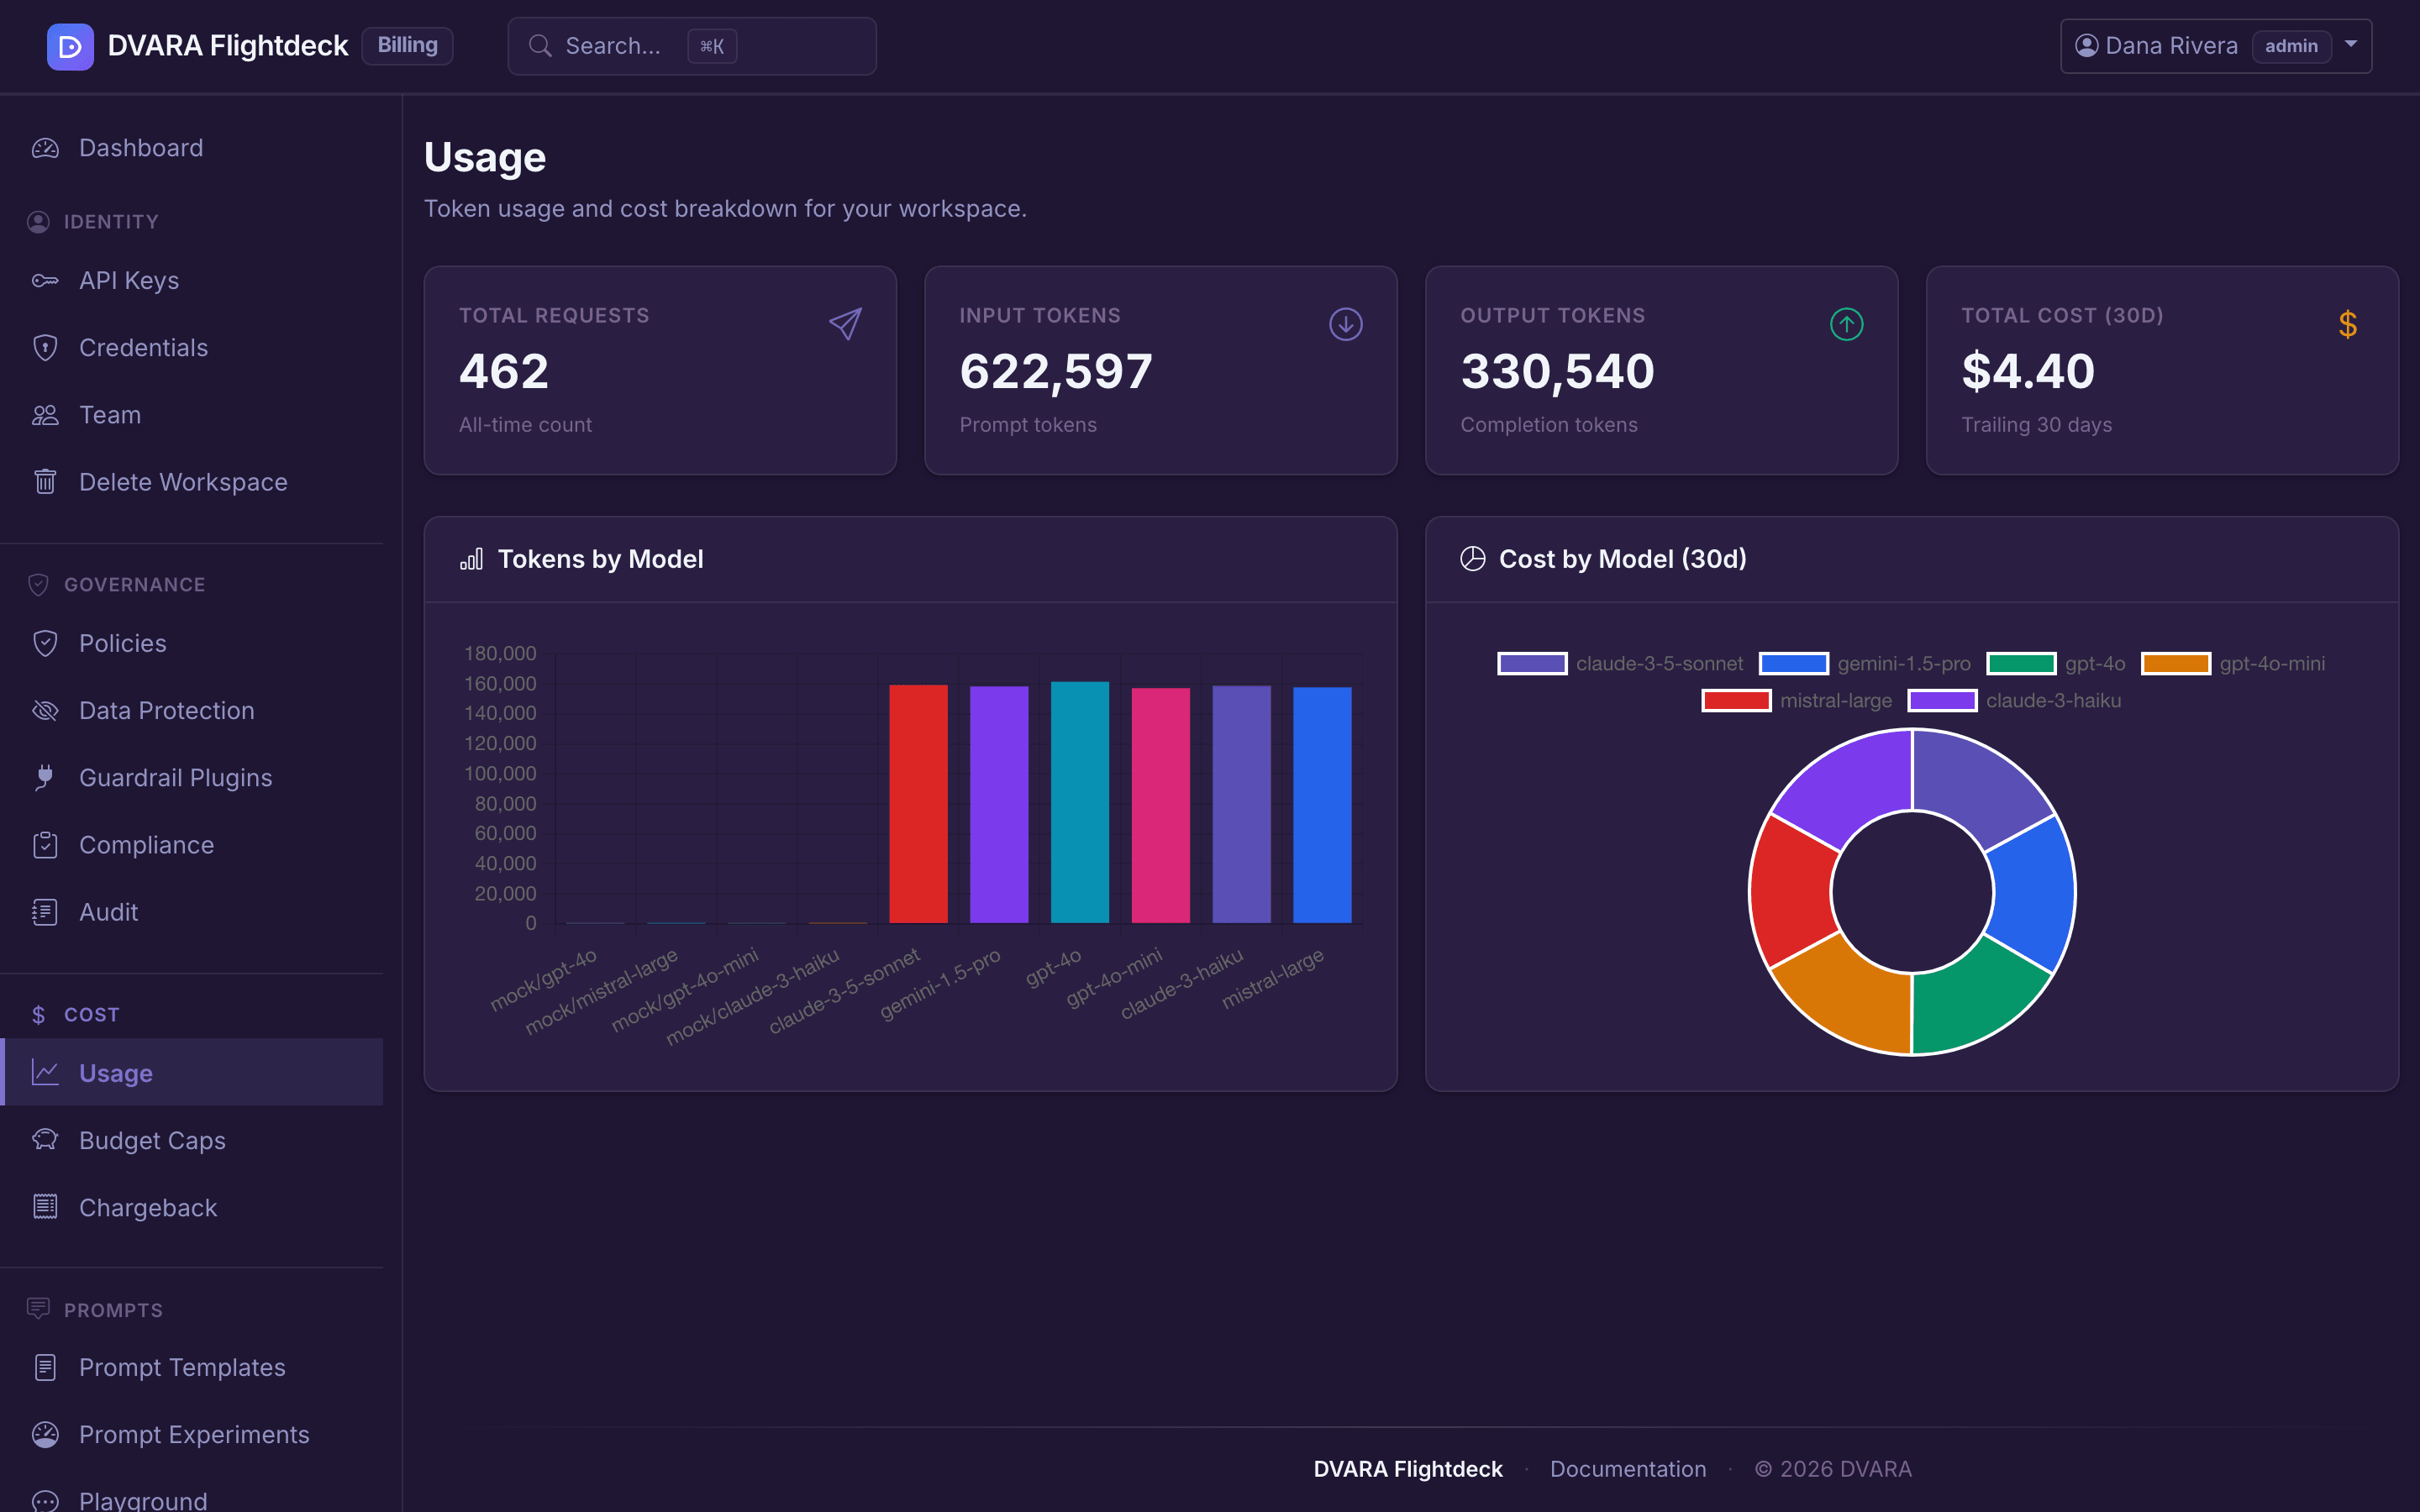
Task: Click the Dashboard gauge icon in the sidebar
Action: (x=45, y=148)
